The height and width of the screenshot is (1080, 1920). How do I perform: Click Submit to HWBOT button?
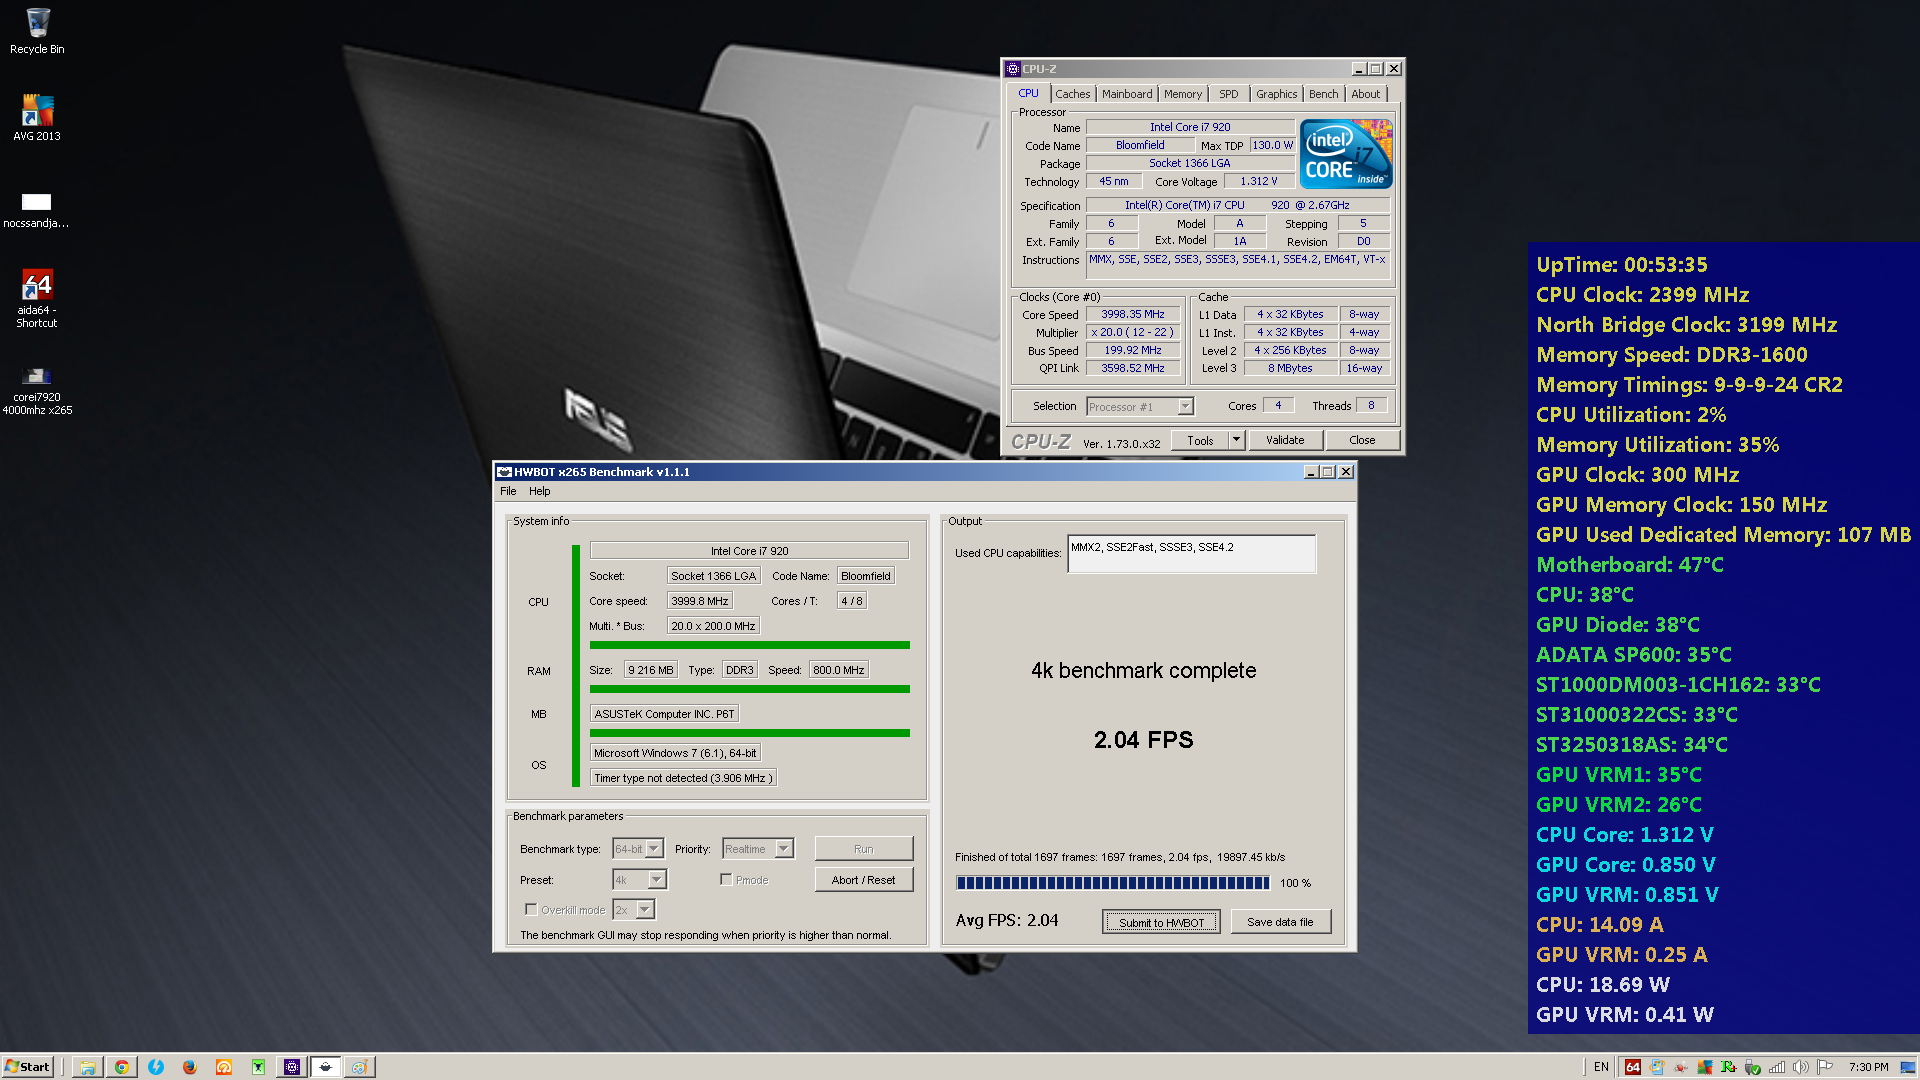tap(1161, 922)
